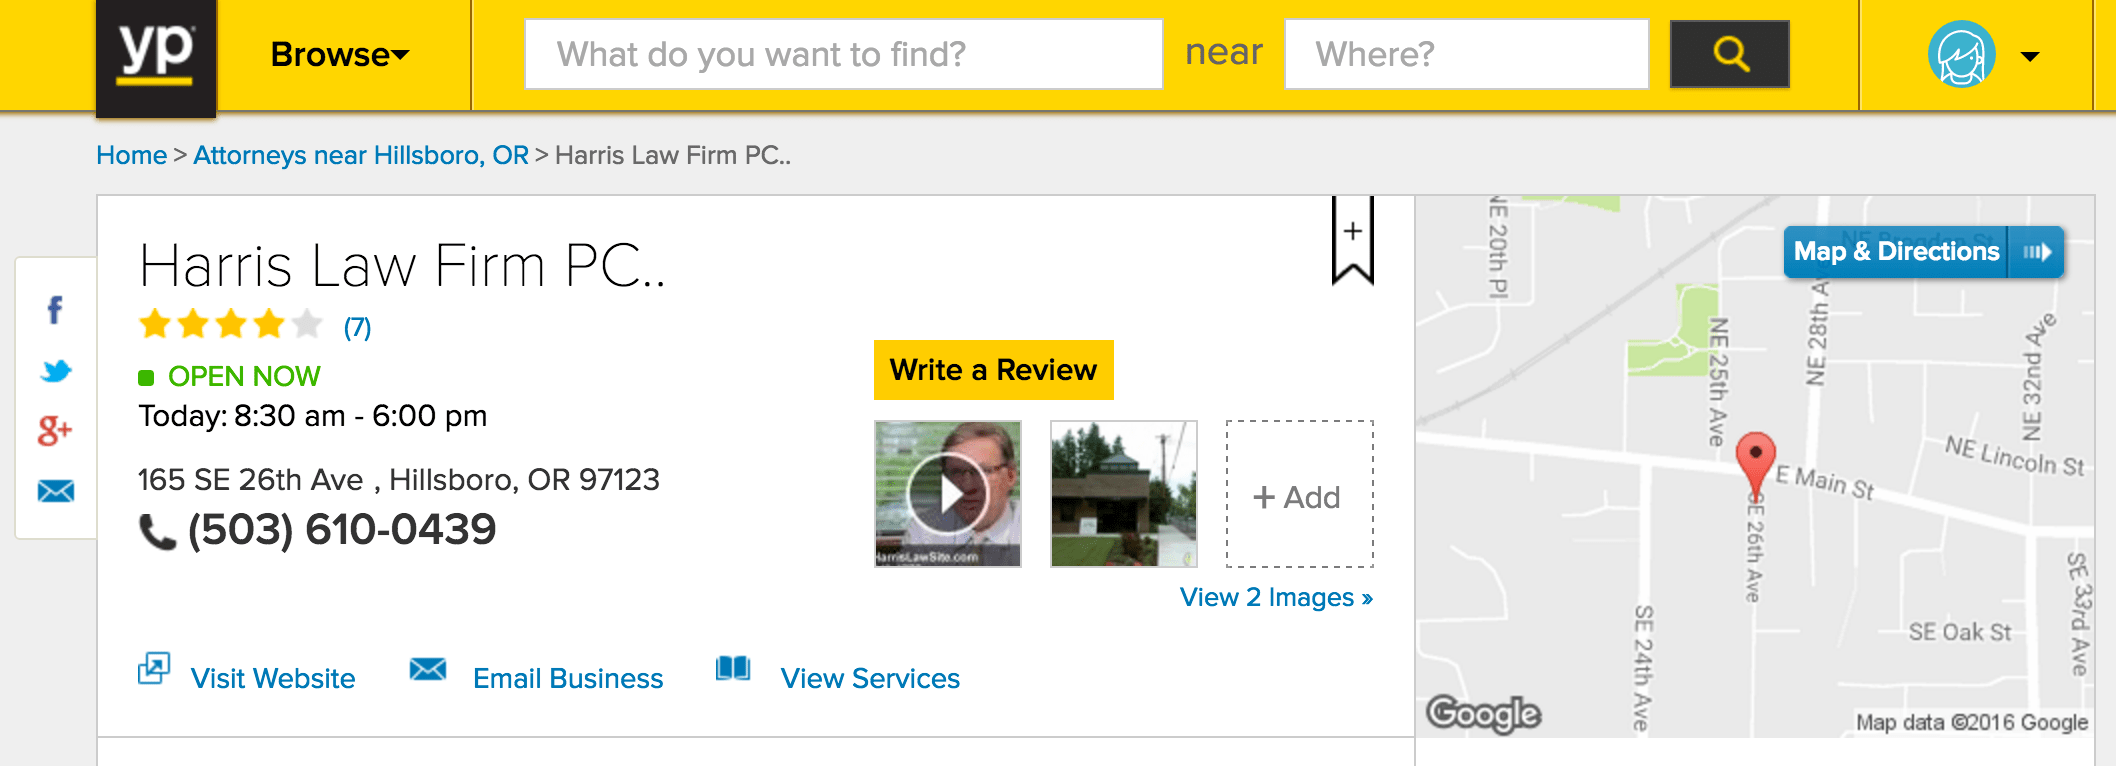Click the star rating
This screenshot has height=766, width=2116.
click(x=231, y=325)
